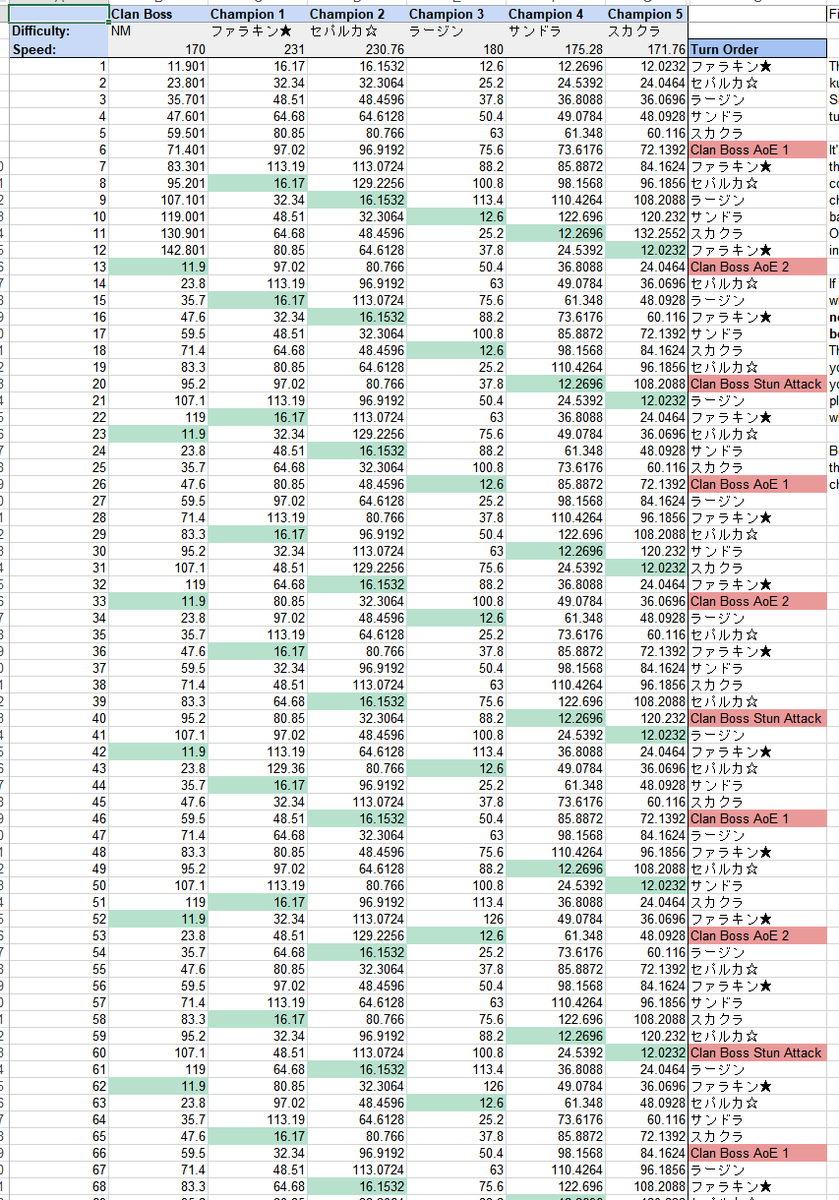Viewport: 839px width, 1200px height.
Task: Select the "Turn Order" header cell
Action: click(x=757, y=49)
